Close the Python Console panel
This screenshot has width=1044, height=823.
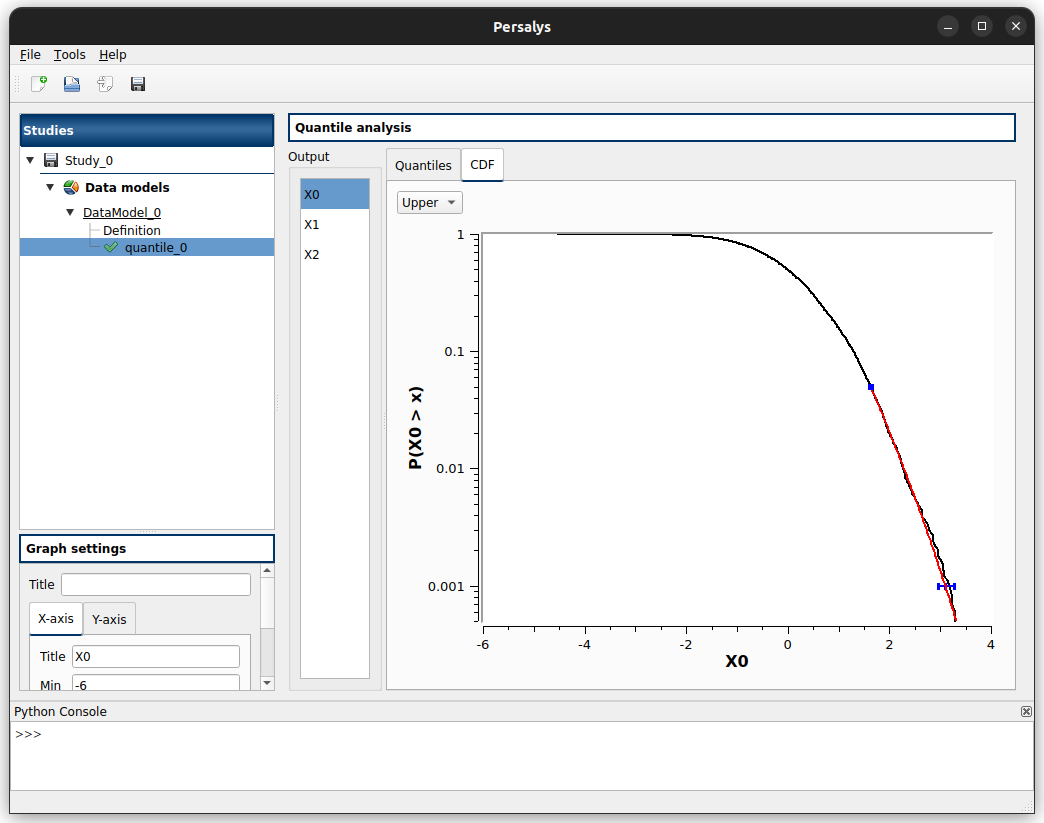click(1026, 711)
